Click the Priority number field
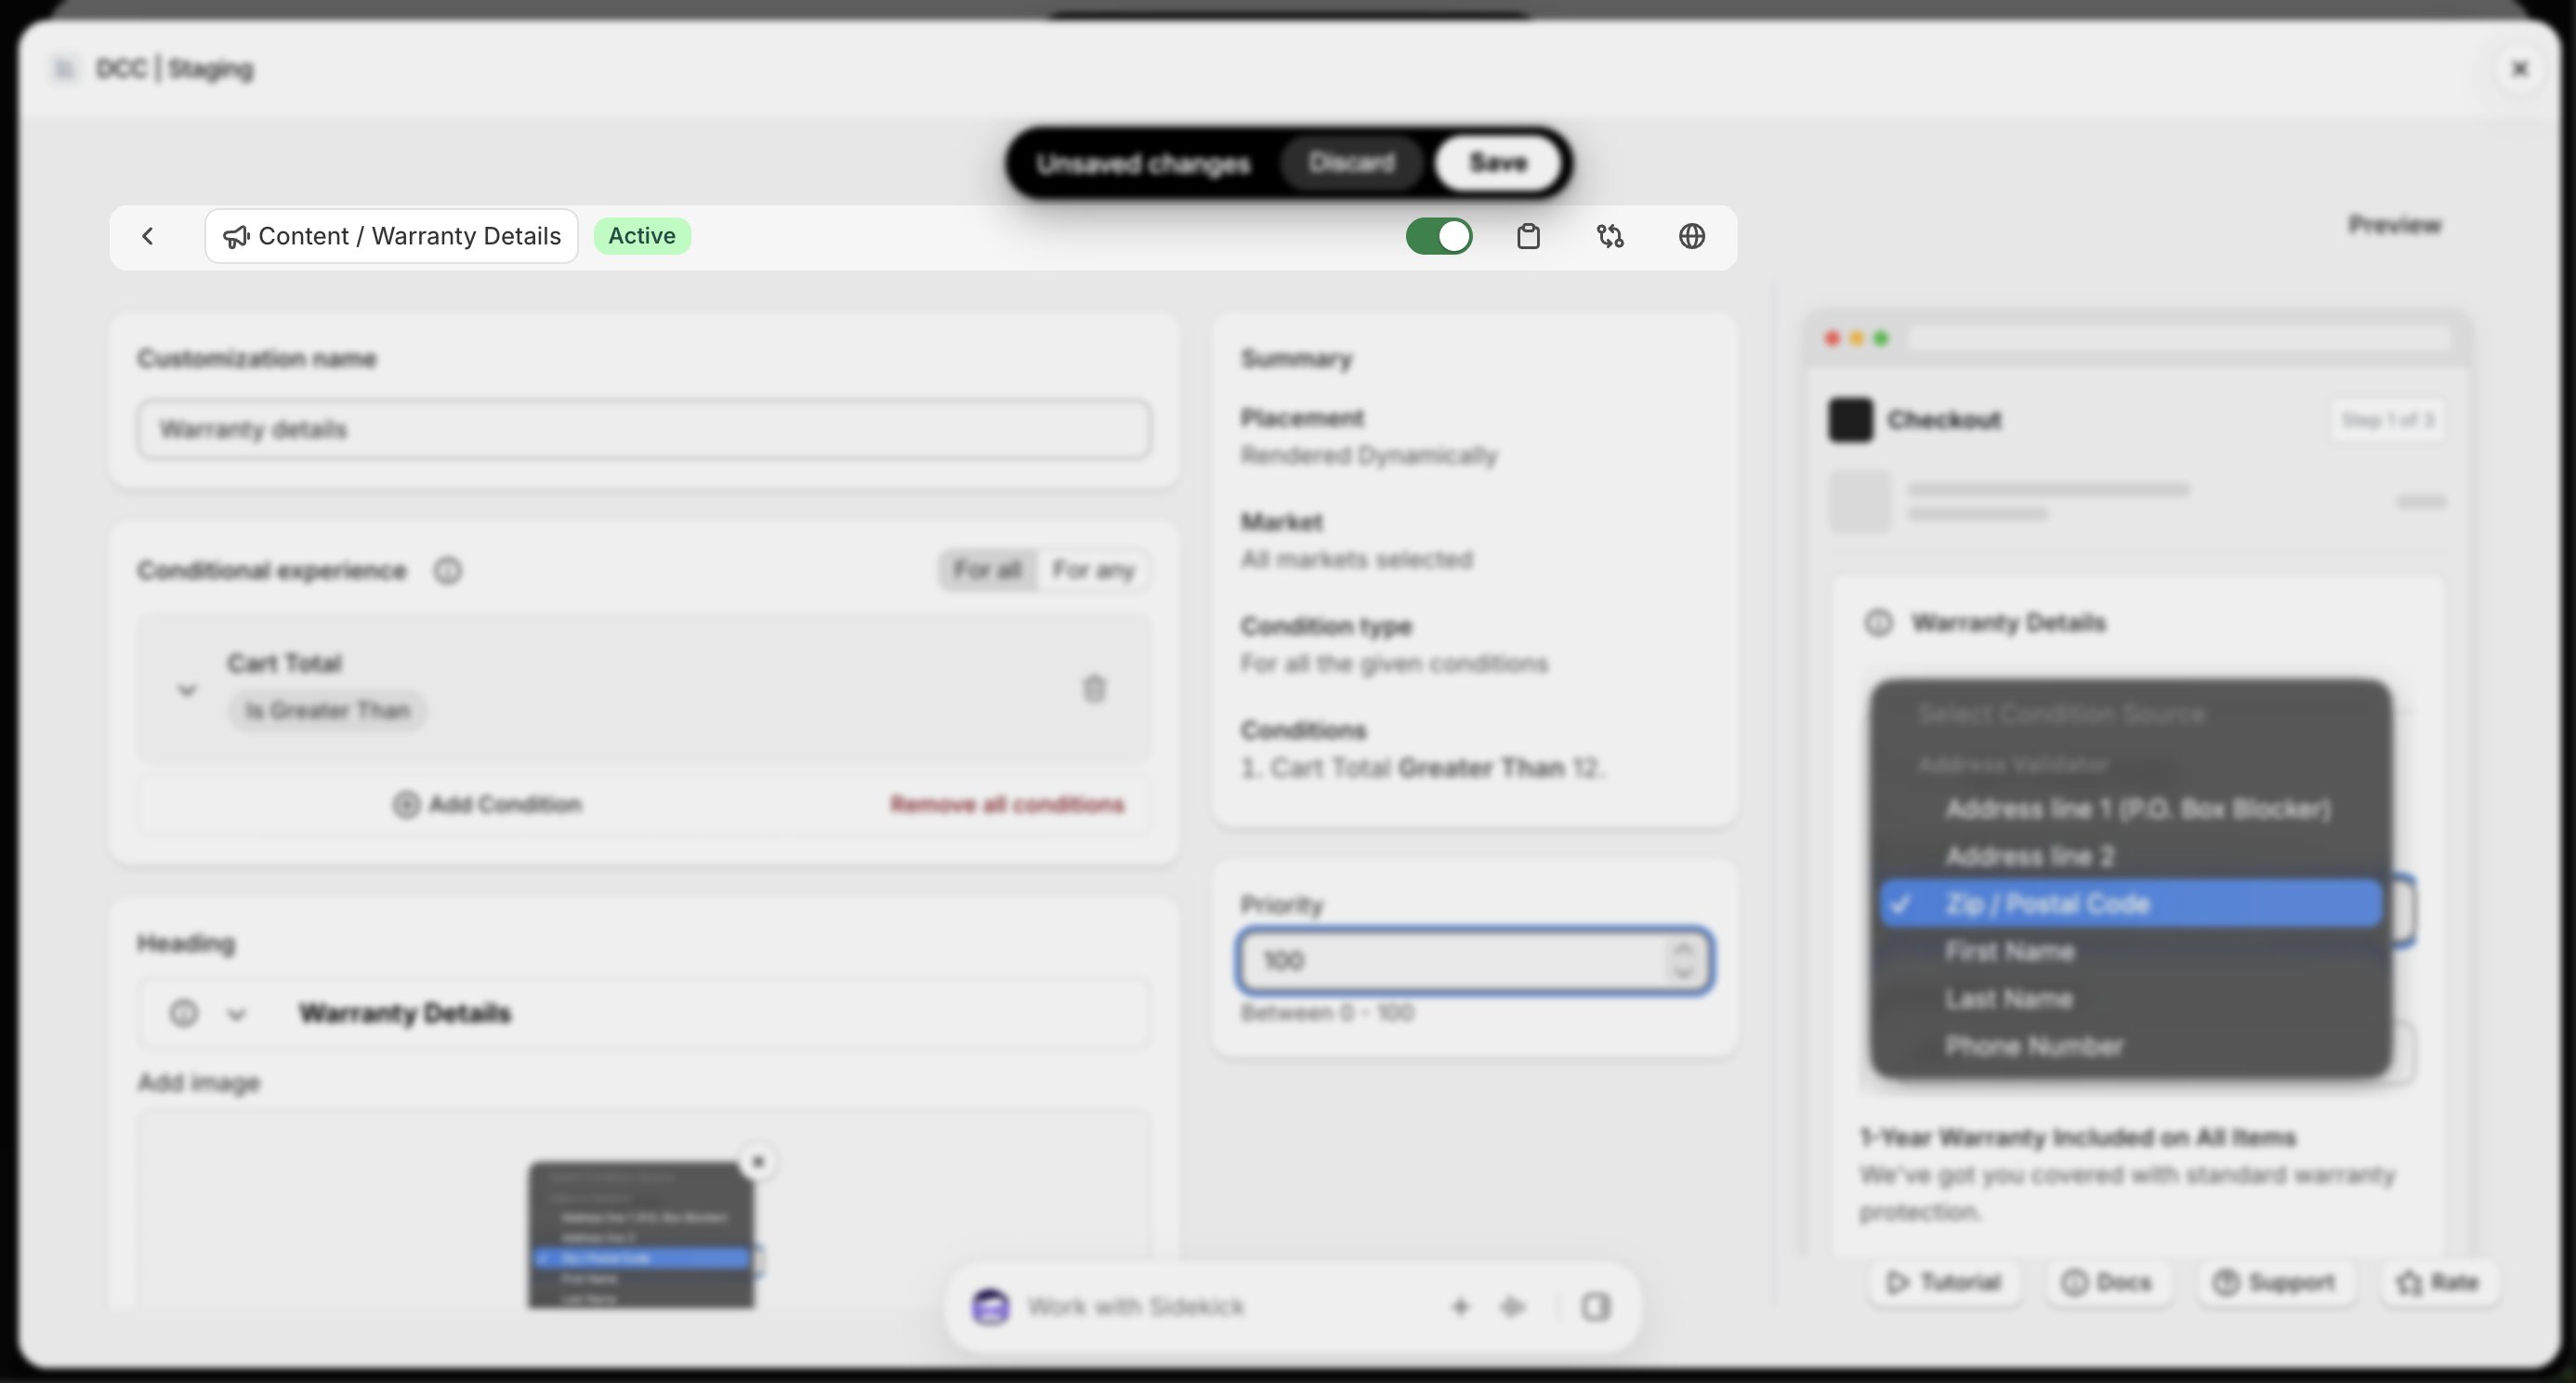 (x=1475, y=961)
